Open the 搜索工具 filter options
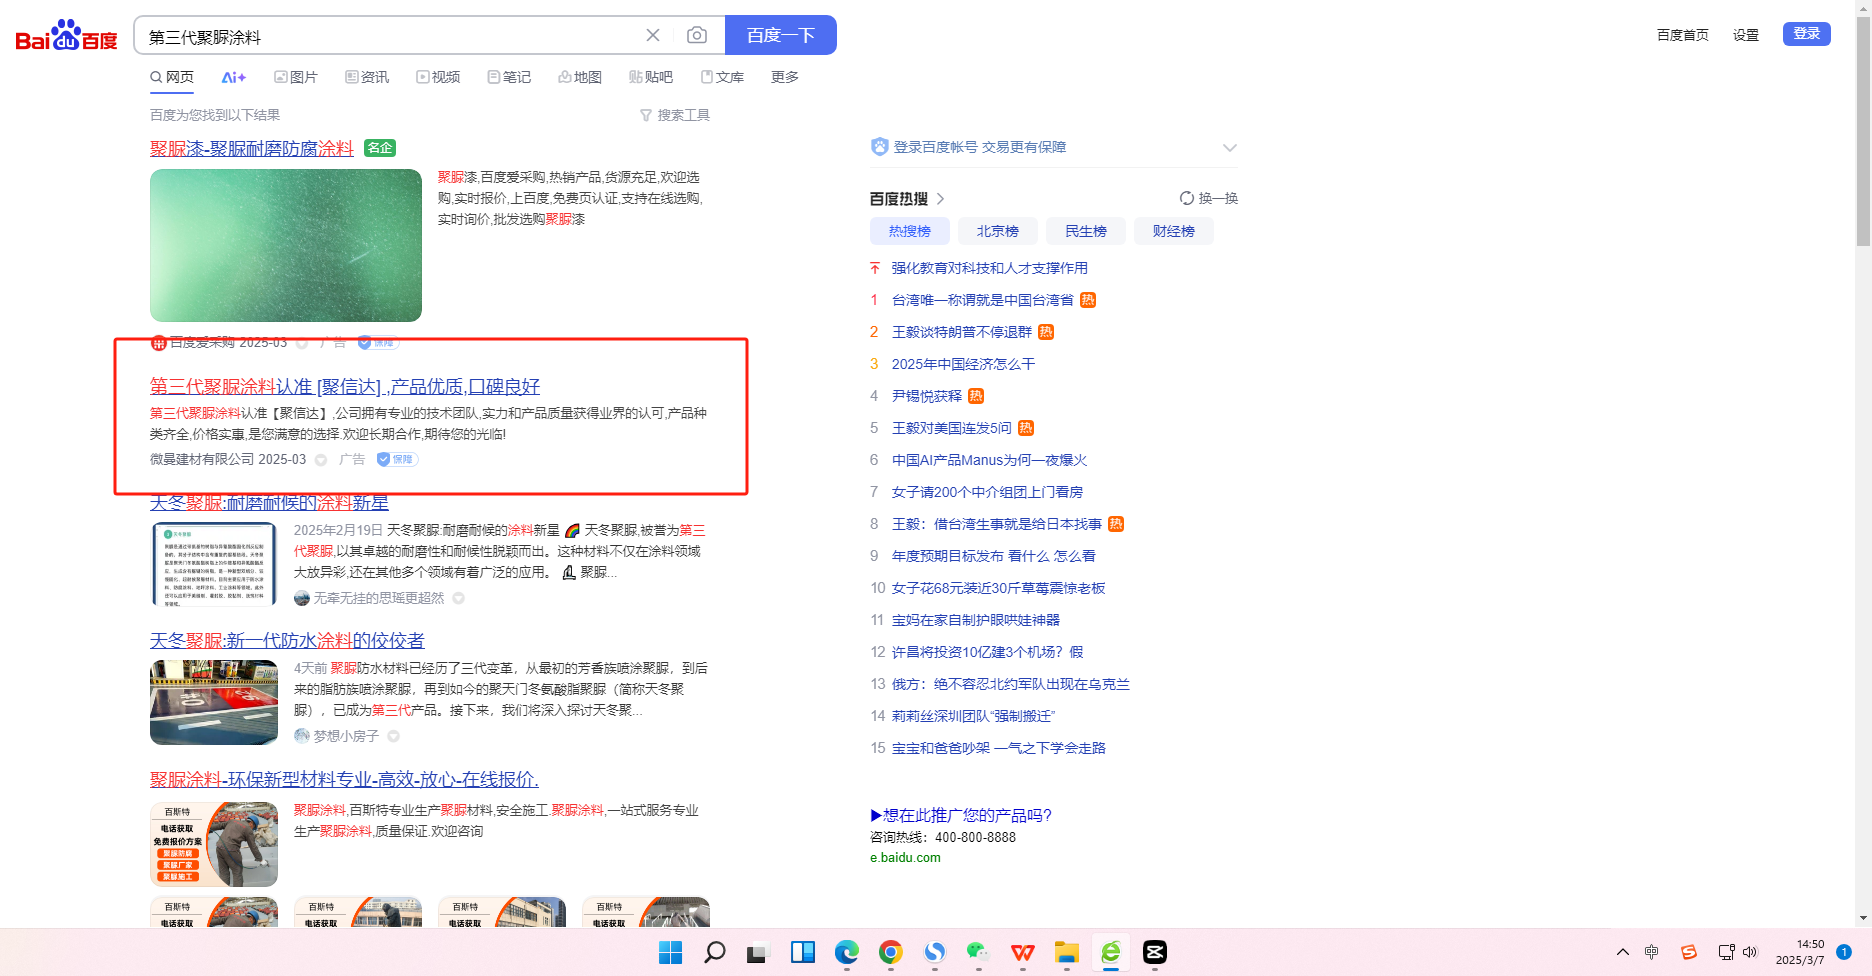The width and height of the screenshot is (1872, 976). (x=675, y=115)
